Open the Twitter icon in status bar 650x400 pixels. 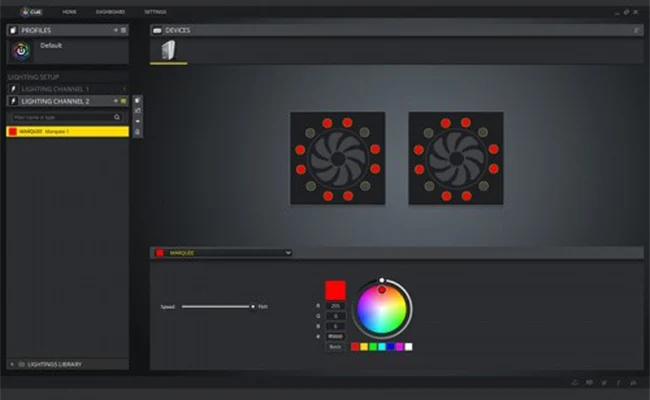click(604, 383)
